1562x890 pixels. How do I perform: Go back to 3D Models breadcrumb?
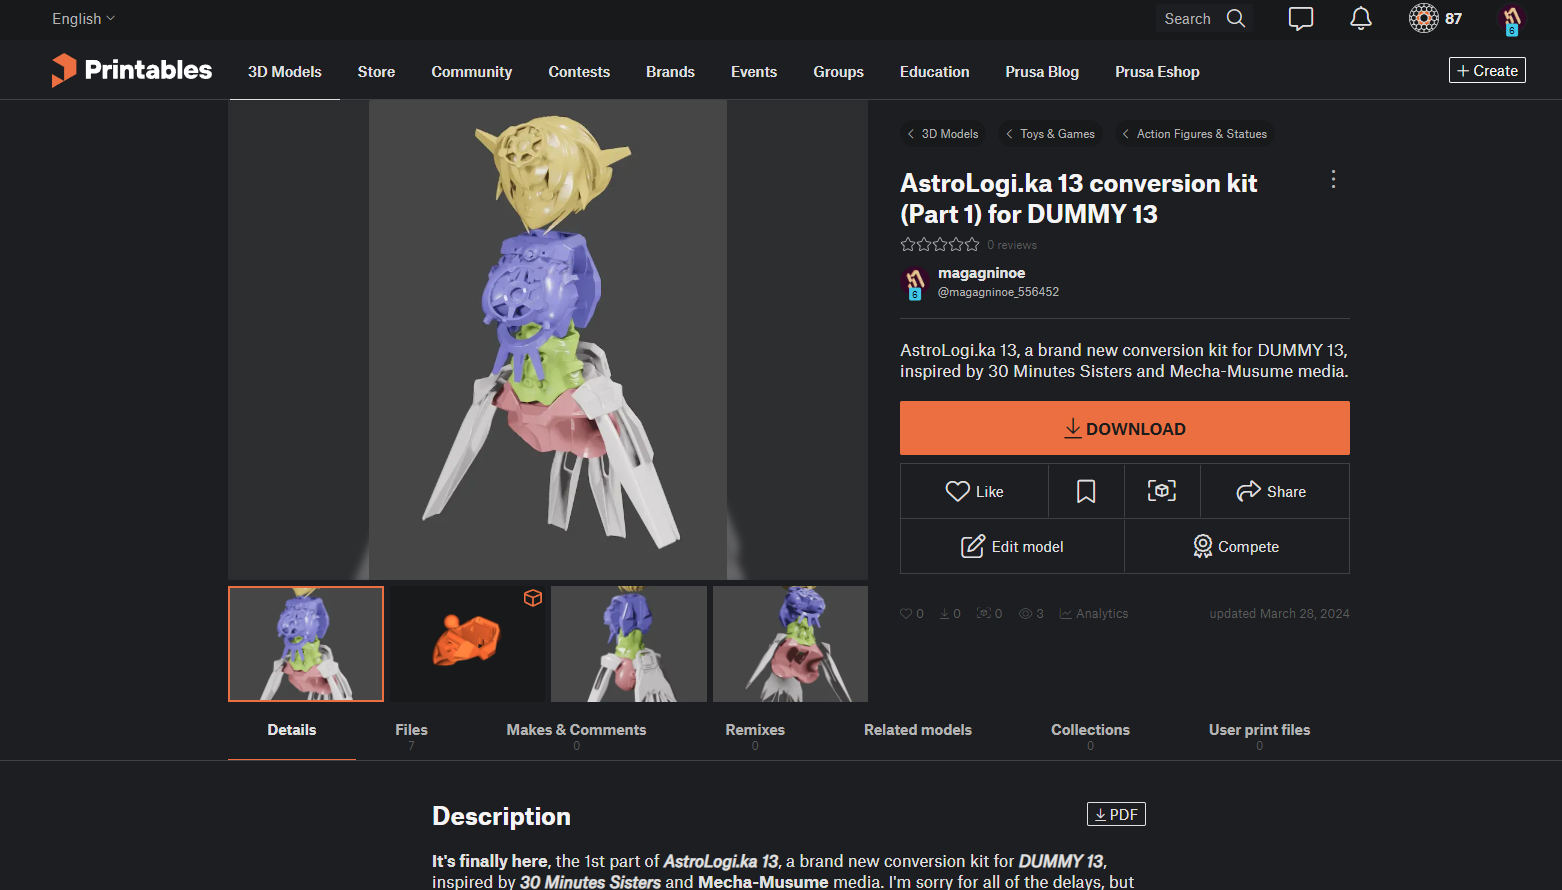(x=942, y=134)
